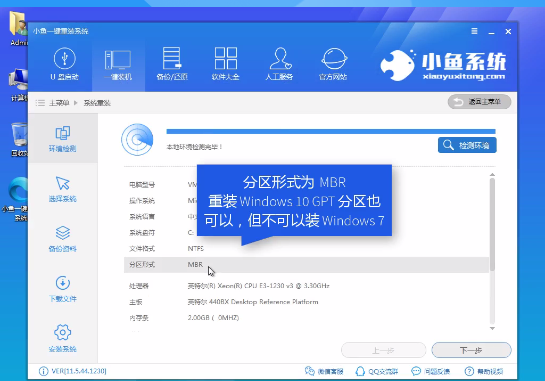Click the version info icon in status bar
The image size is (545, 381).
click(x=43, y=371)
